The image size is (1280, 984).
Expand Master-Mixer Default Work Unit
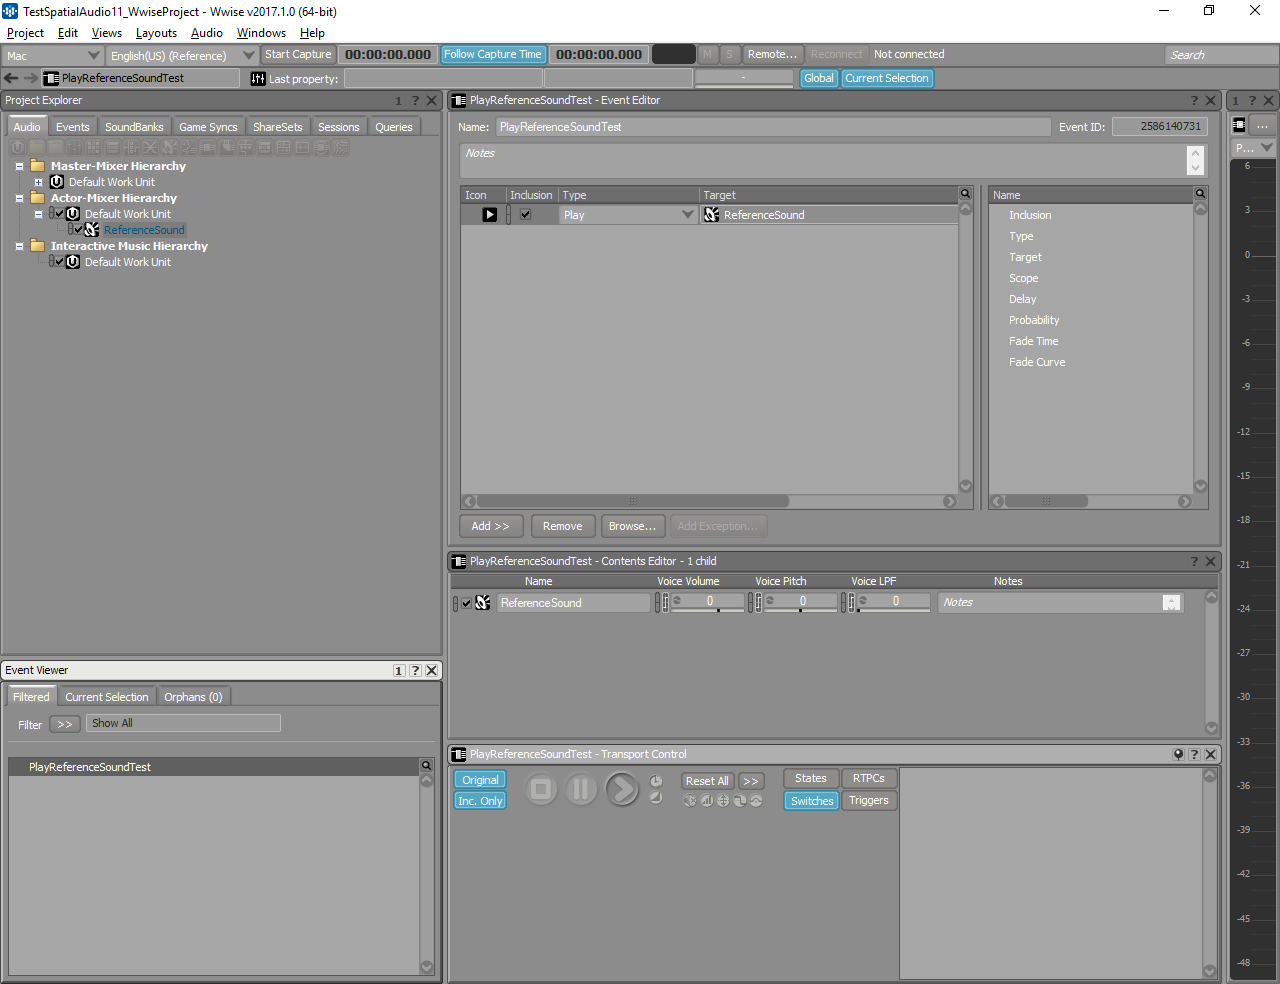coord(38,182)
